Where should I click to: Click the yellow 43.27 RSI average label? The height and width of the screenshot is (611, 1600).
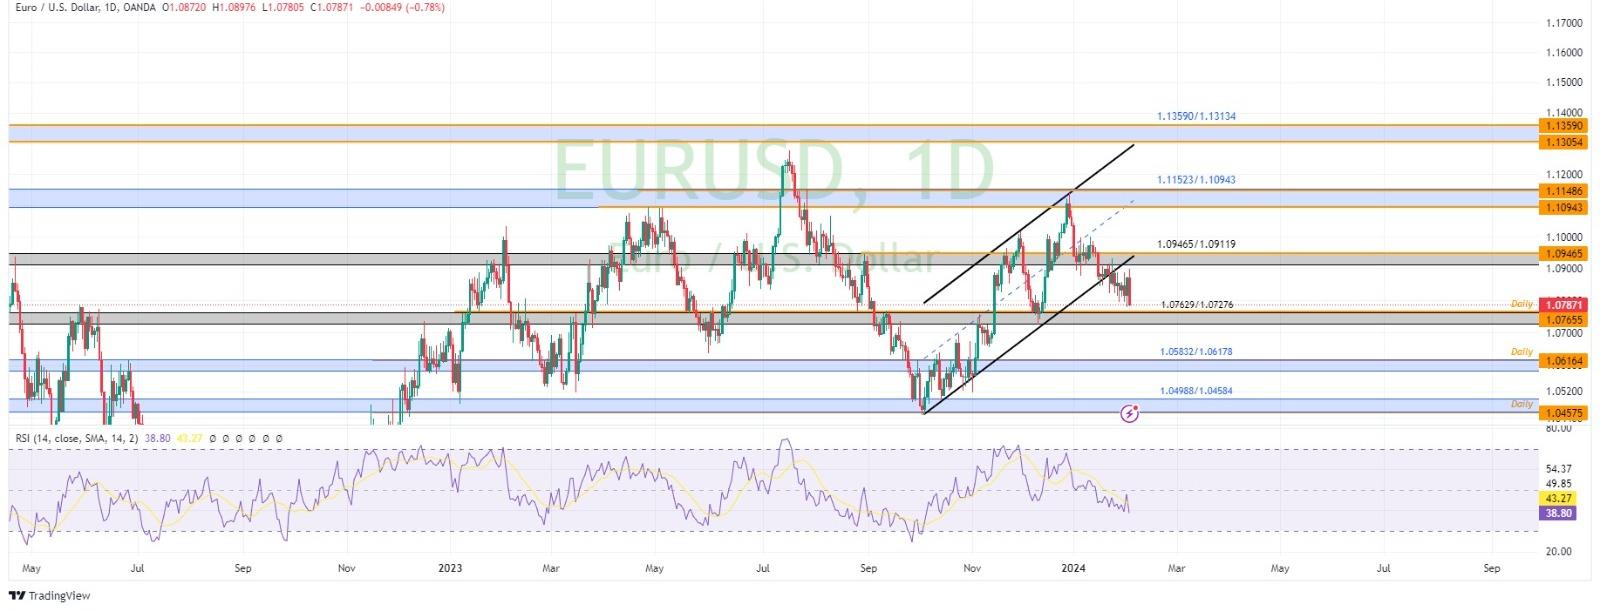[1560, 498]
